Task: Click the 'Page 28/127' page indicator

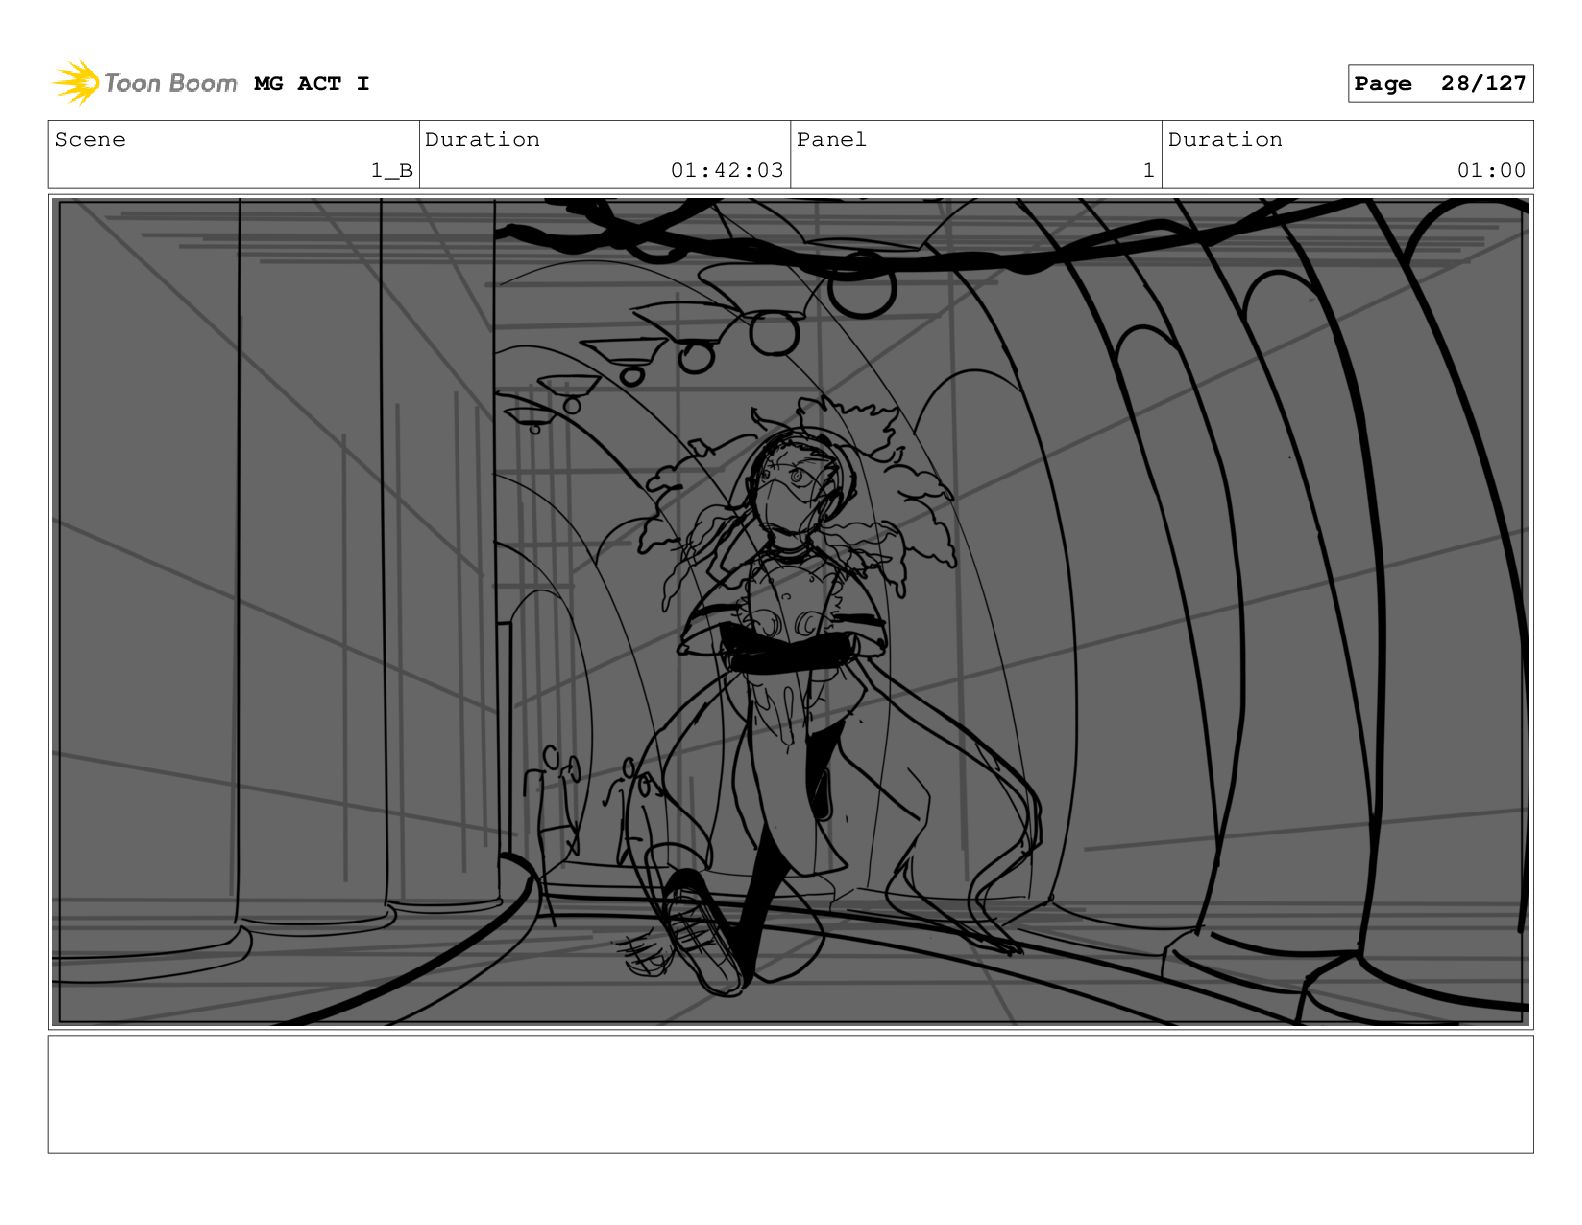Action: [1440, 84]
